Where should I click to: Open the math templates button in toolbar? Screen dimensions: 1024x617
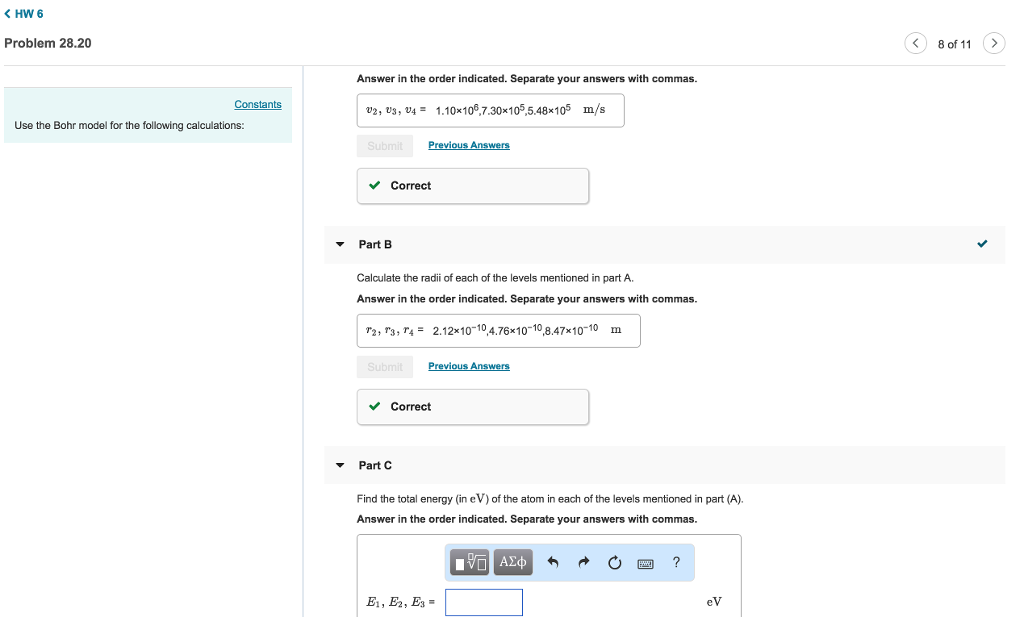pyautogui.click(x=469, y=562)
